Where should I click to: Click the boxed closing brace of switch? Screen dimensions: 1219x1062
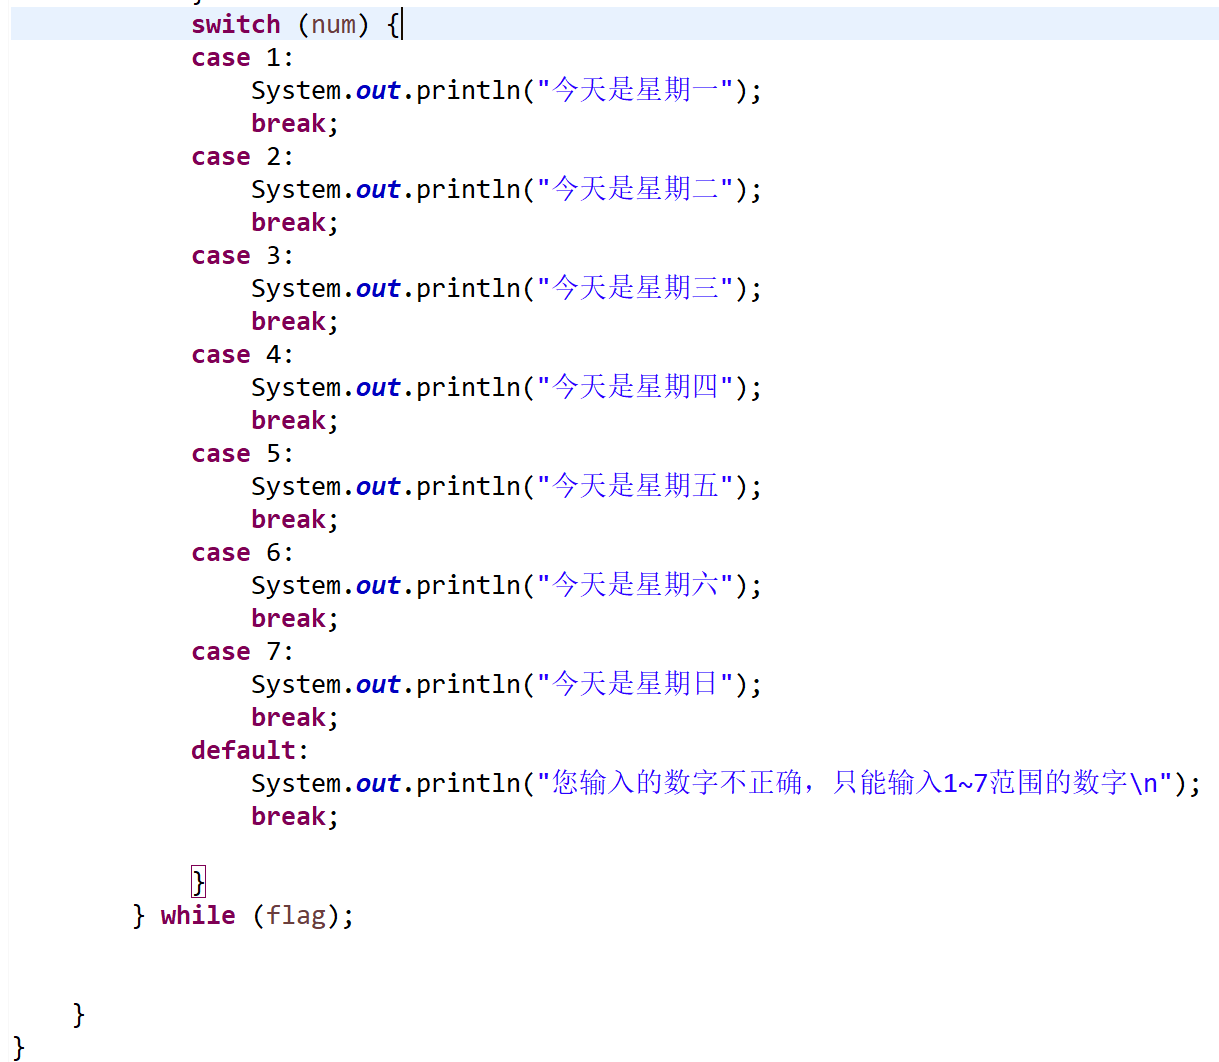coord(199,882)
